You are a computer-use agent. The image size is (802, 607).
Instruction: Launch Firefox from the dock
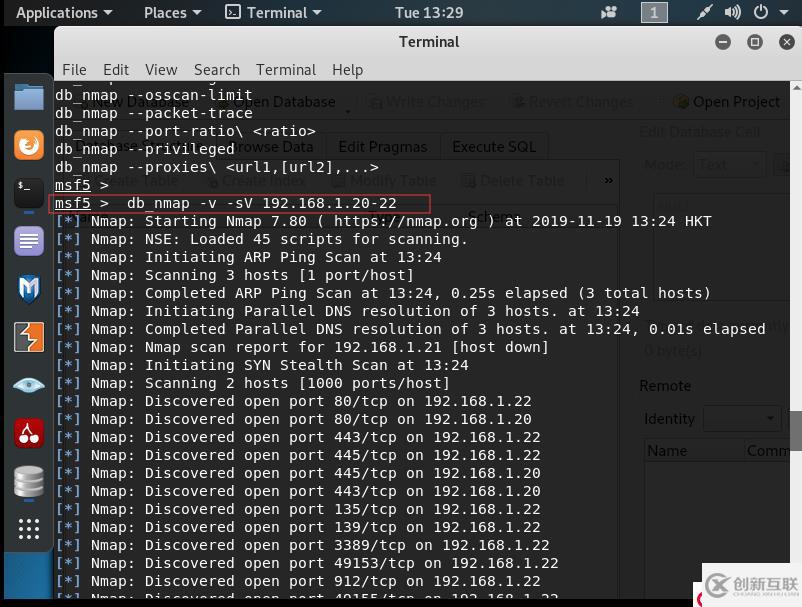tap(29, 145)
